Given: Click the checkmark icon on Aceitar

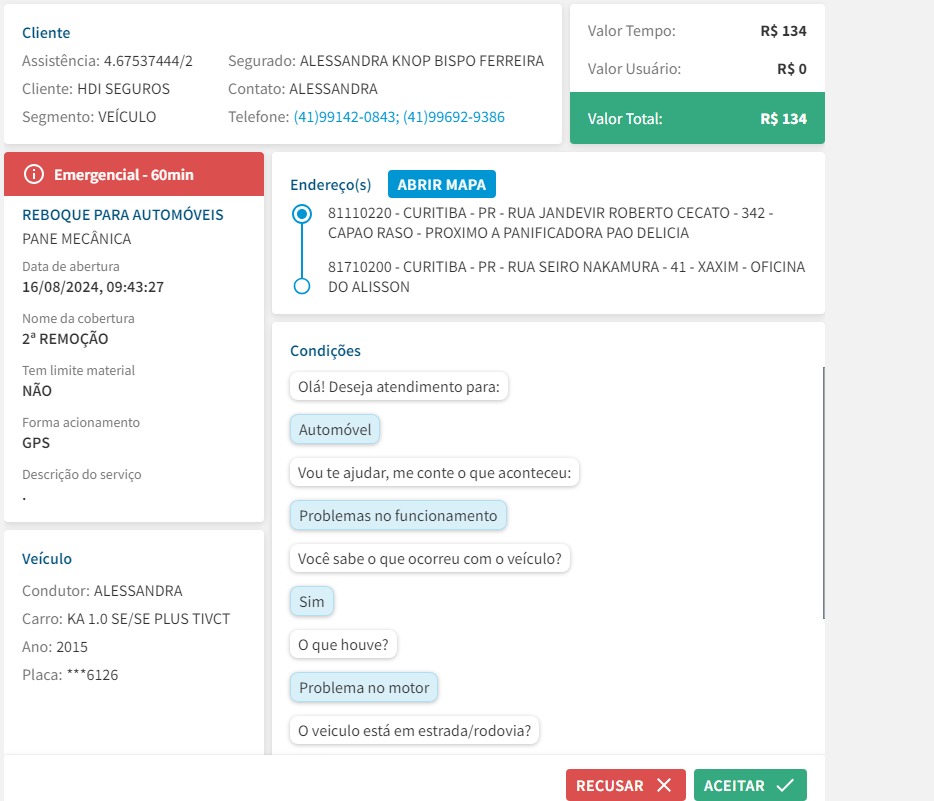Looking at the screenshot, I should (785, 786).
